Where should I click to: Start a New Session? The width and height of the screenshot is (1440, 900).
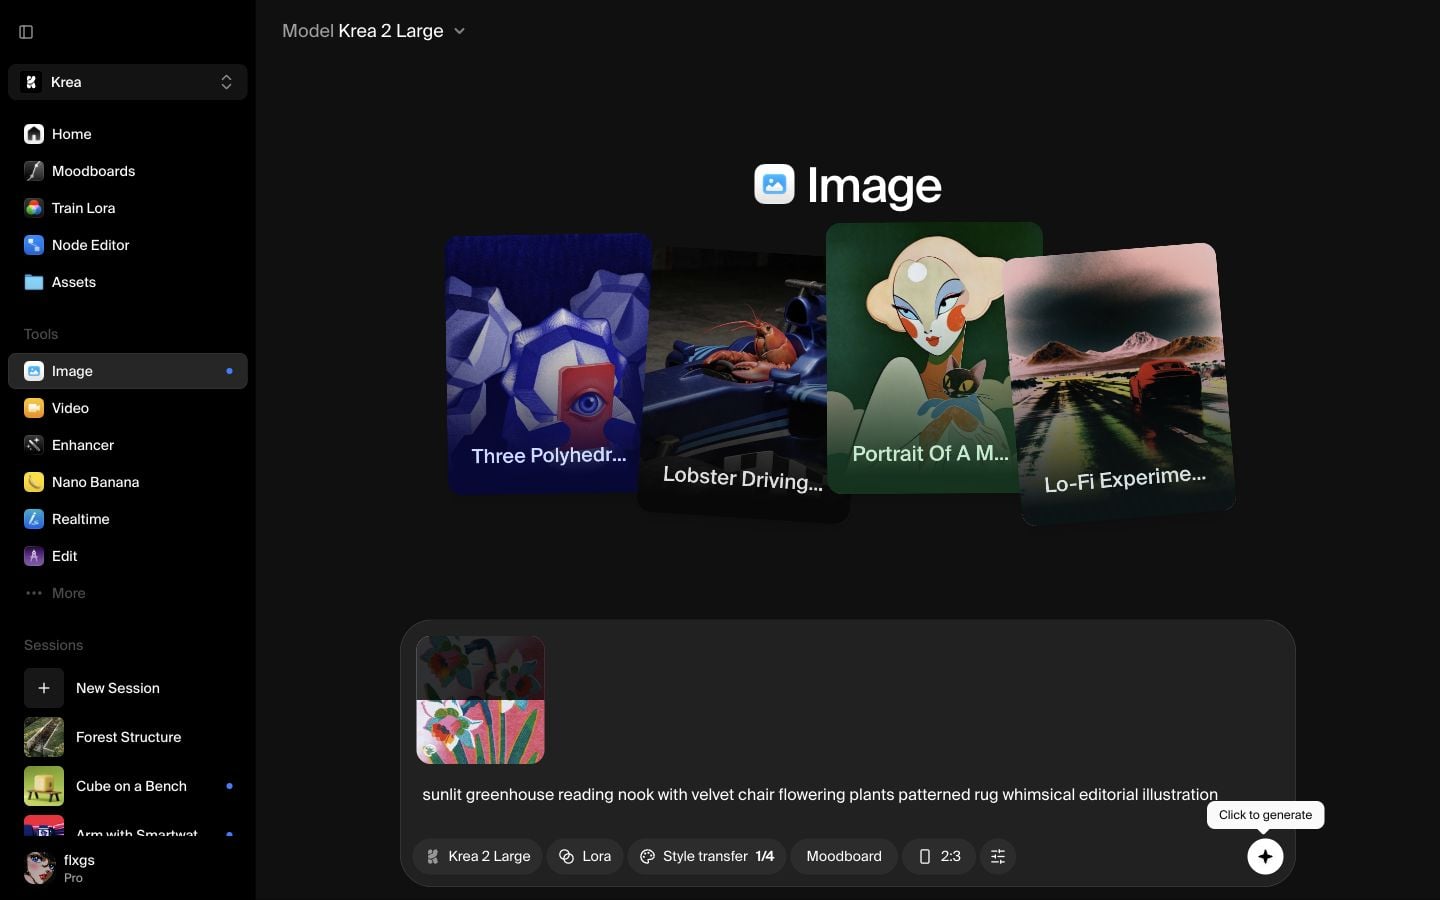[x=128, y=688]
